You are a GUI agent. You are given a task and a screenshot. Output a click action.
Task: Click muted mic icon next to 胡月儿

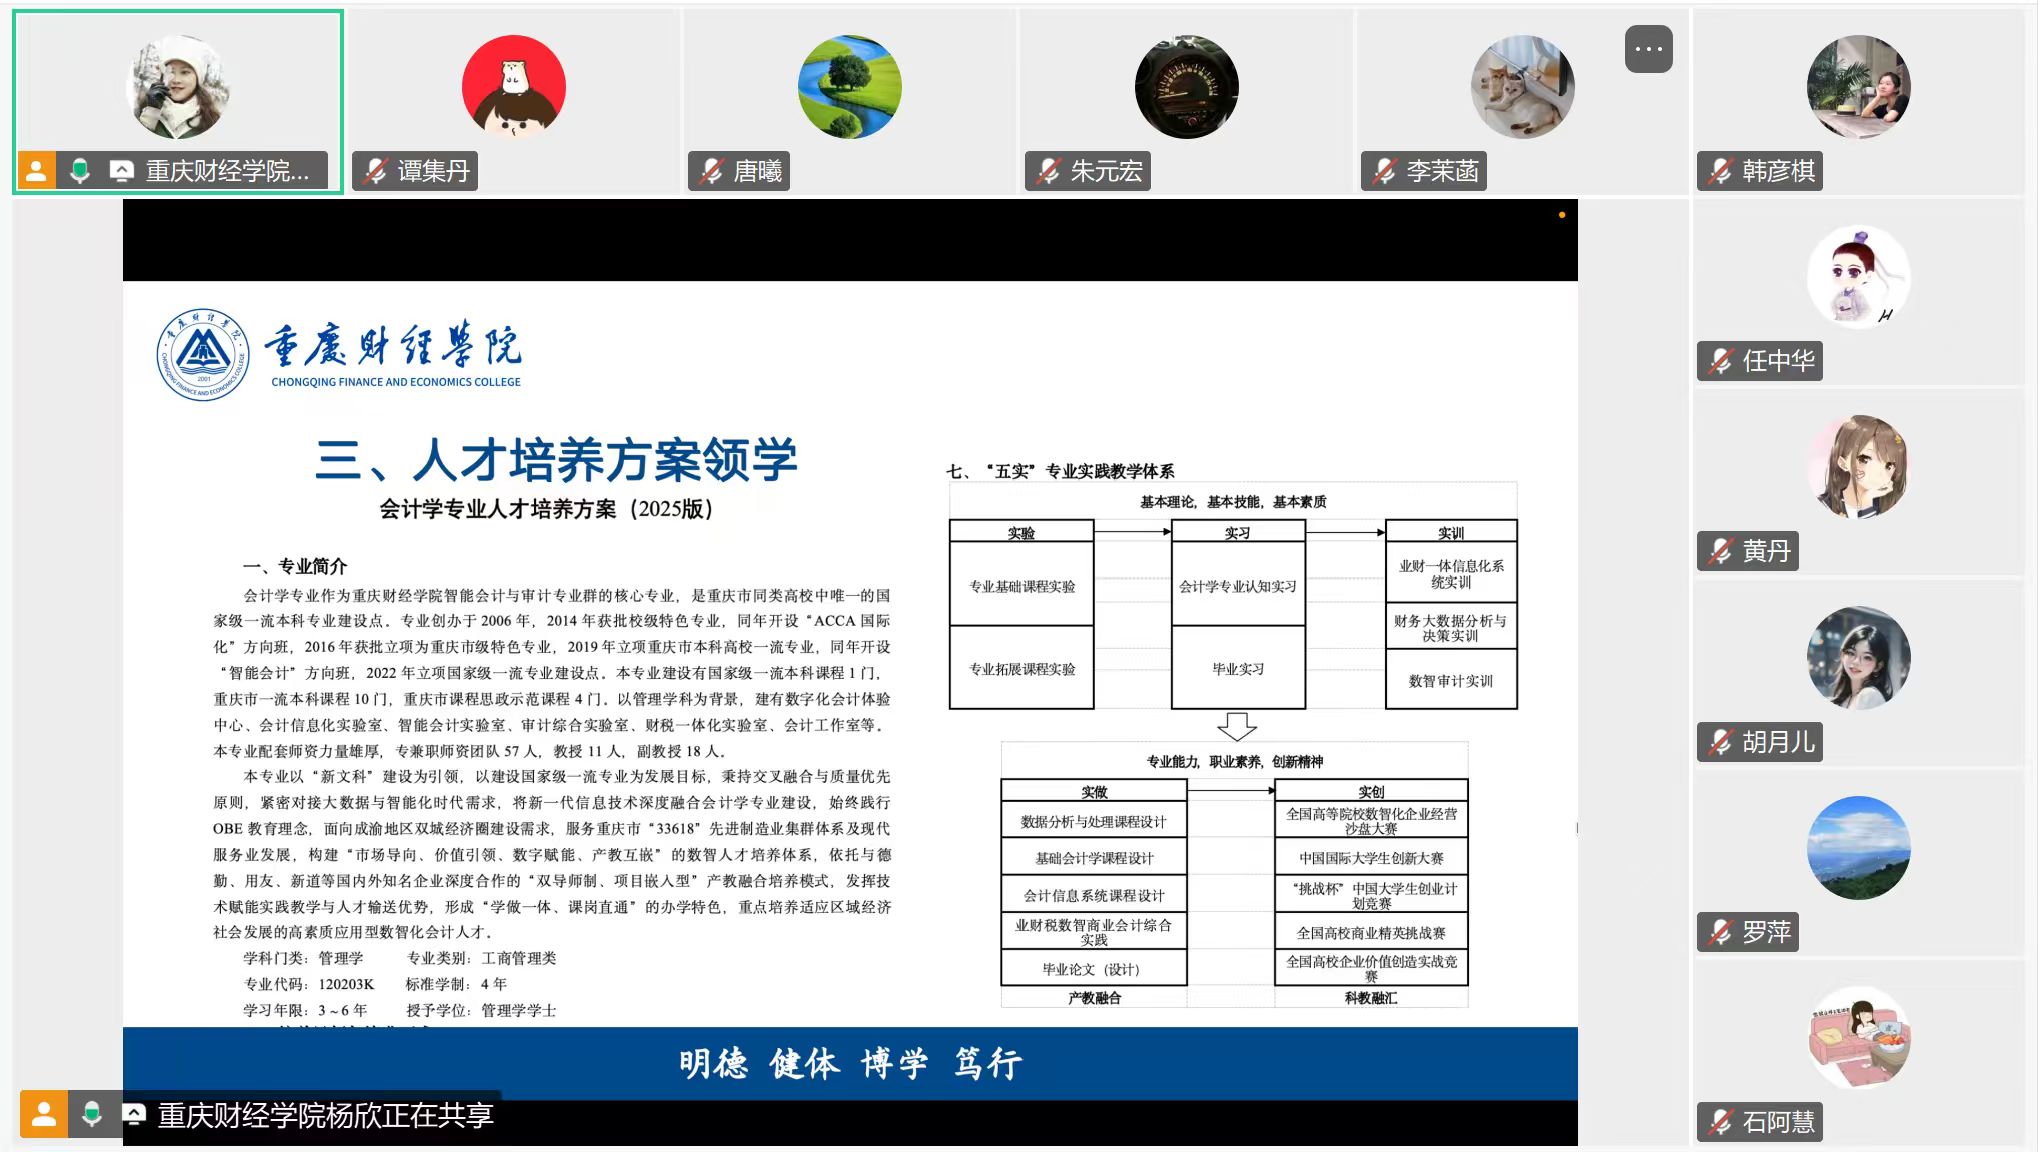click(x=1720, y=742)
